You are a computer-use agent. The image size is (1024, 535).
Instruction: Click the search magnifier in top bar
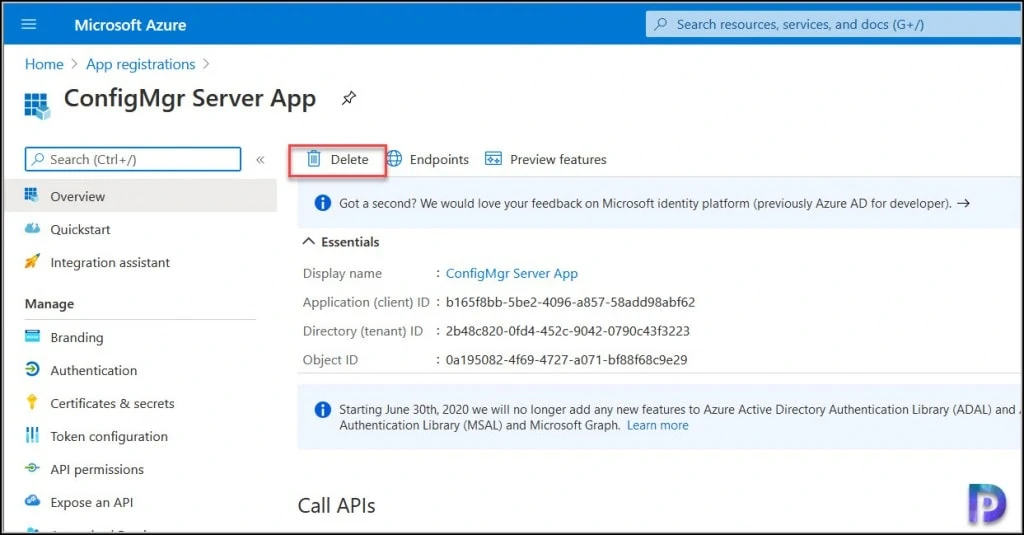click(661, 24)
